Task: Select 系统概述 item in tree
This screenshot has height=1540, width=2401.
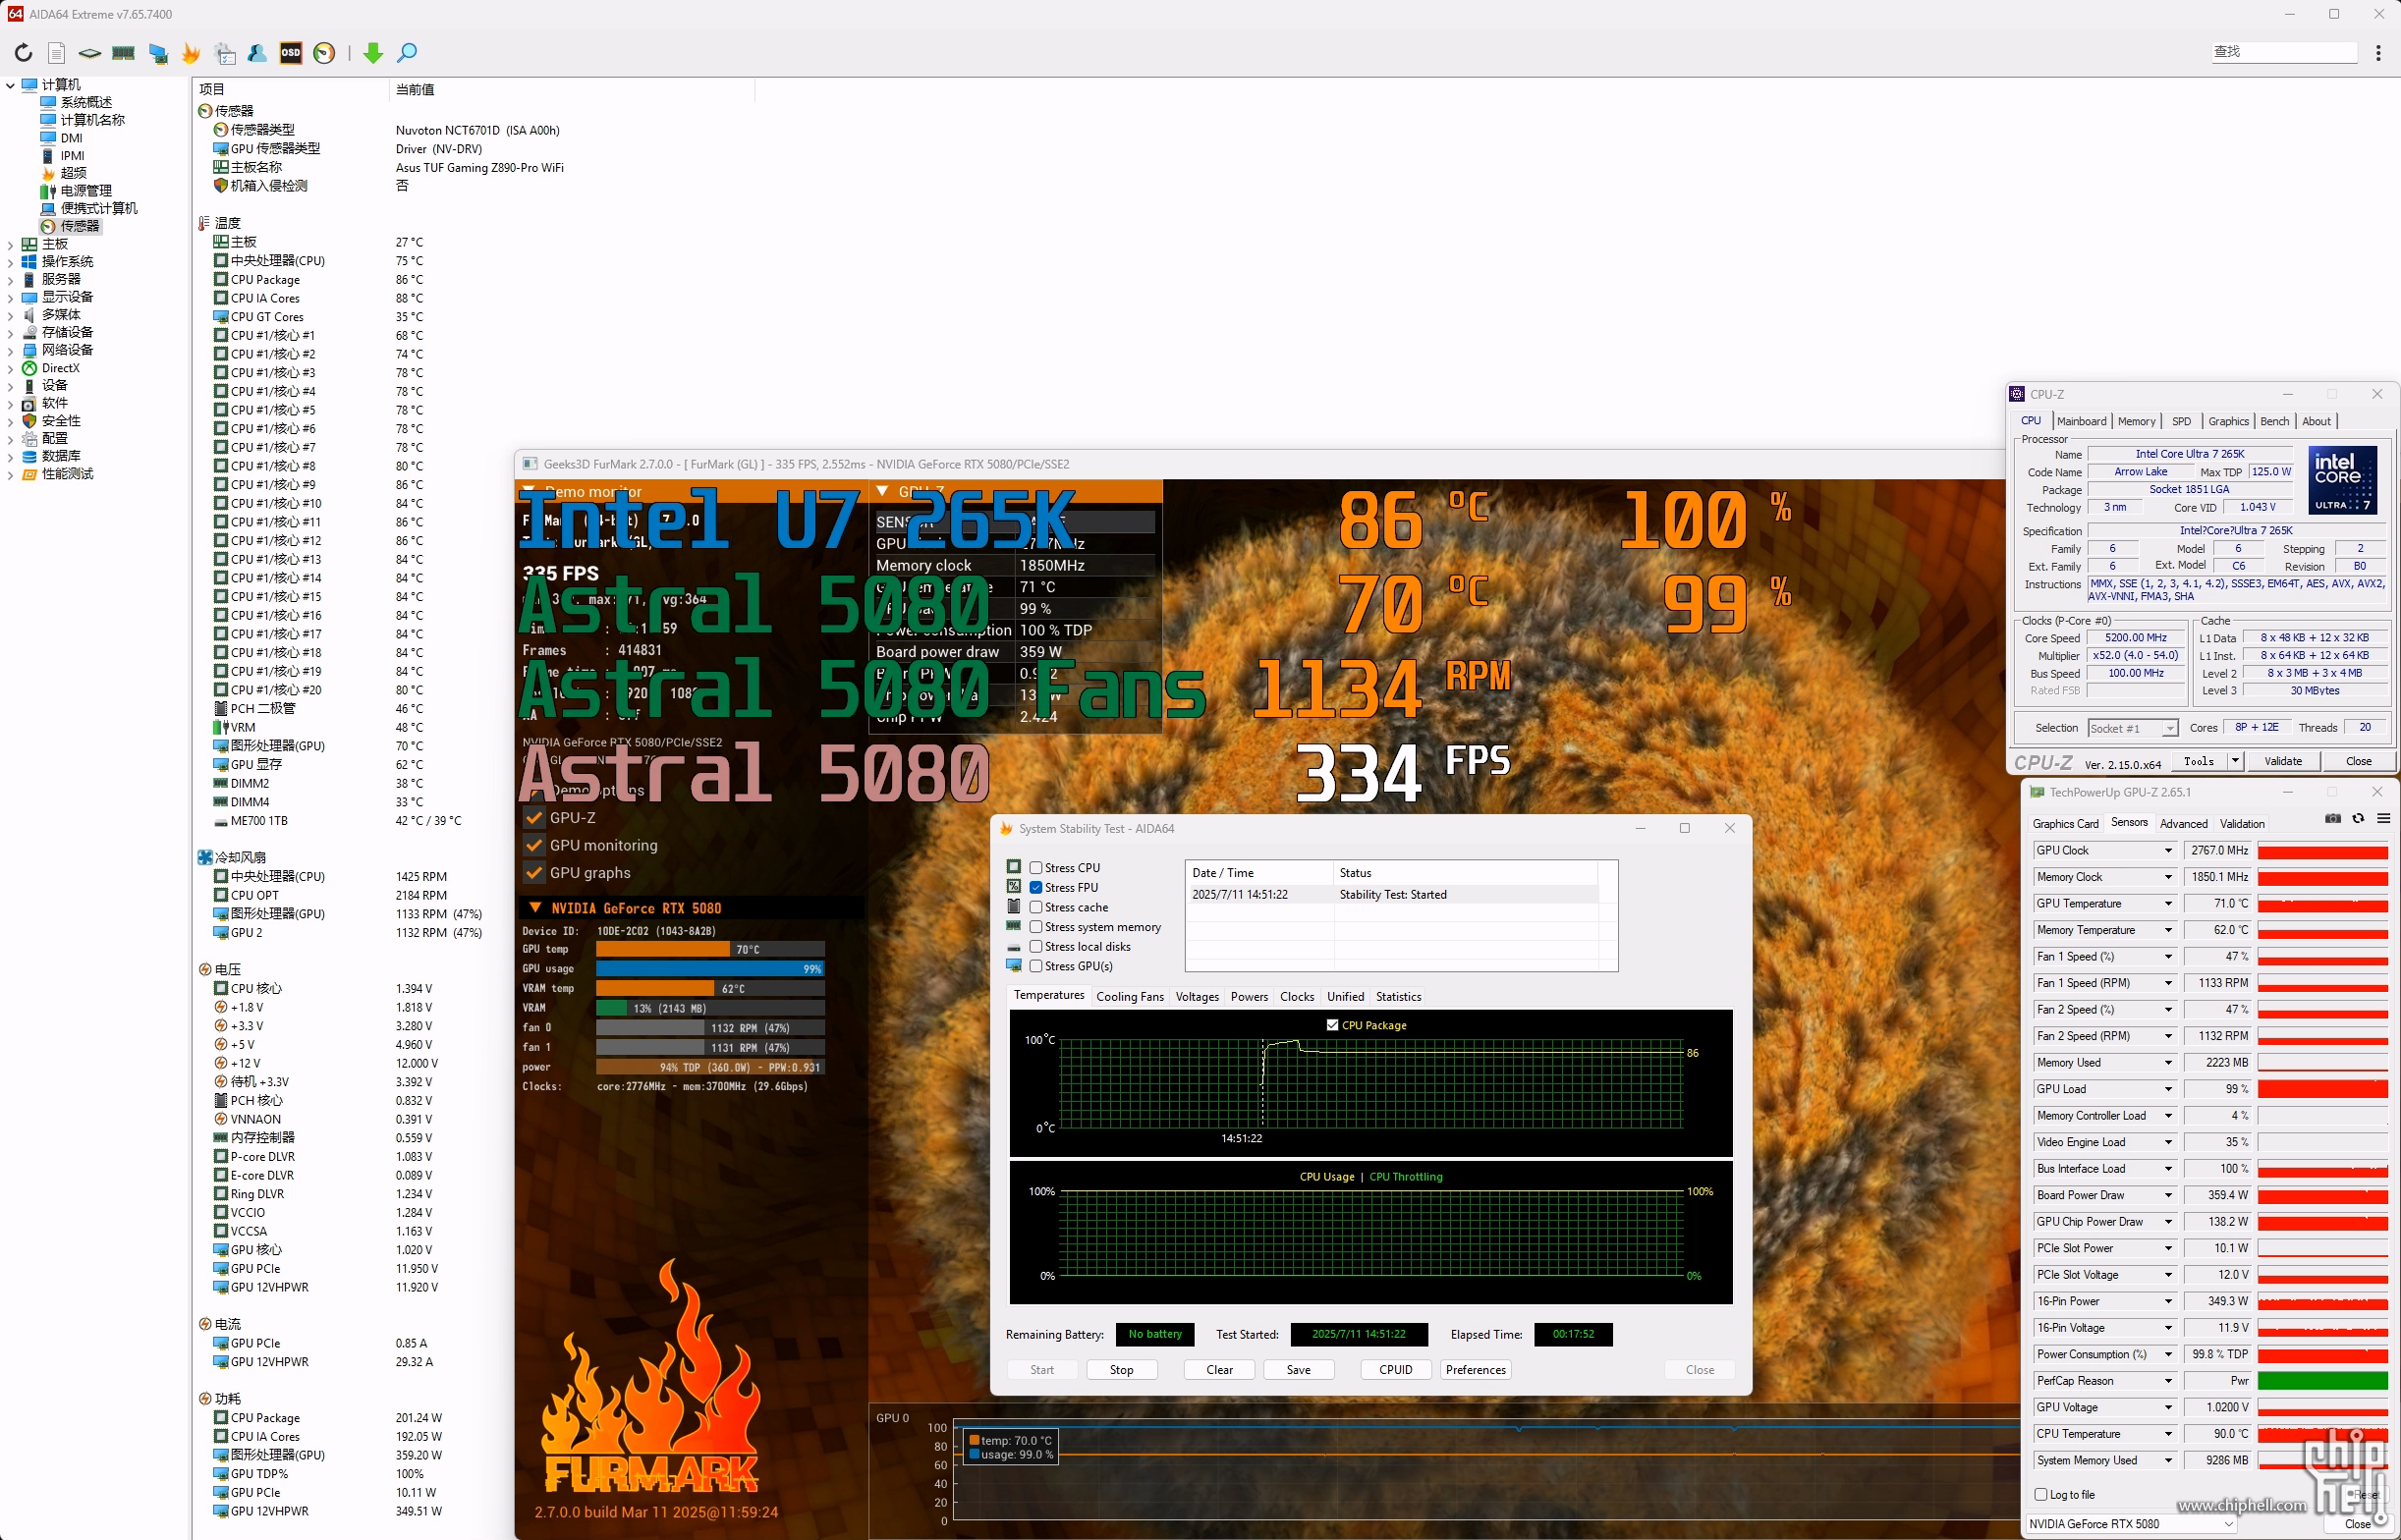Action: click(x=86, y=102)
